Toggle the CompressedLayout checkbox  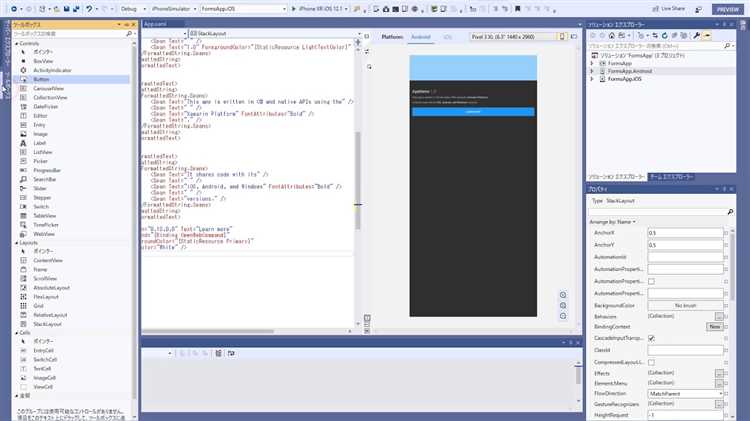[x=651, y=362]
